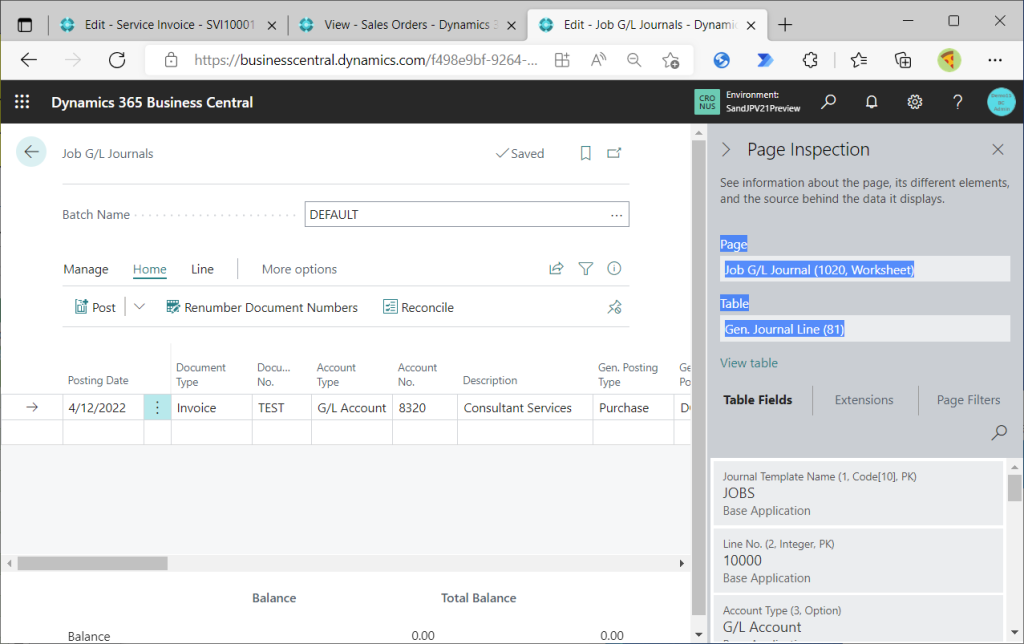This screenshot has width=1024, height=644.
Task: Show More options
Action: point(299,269)
